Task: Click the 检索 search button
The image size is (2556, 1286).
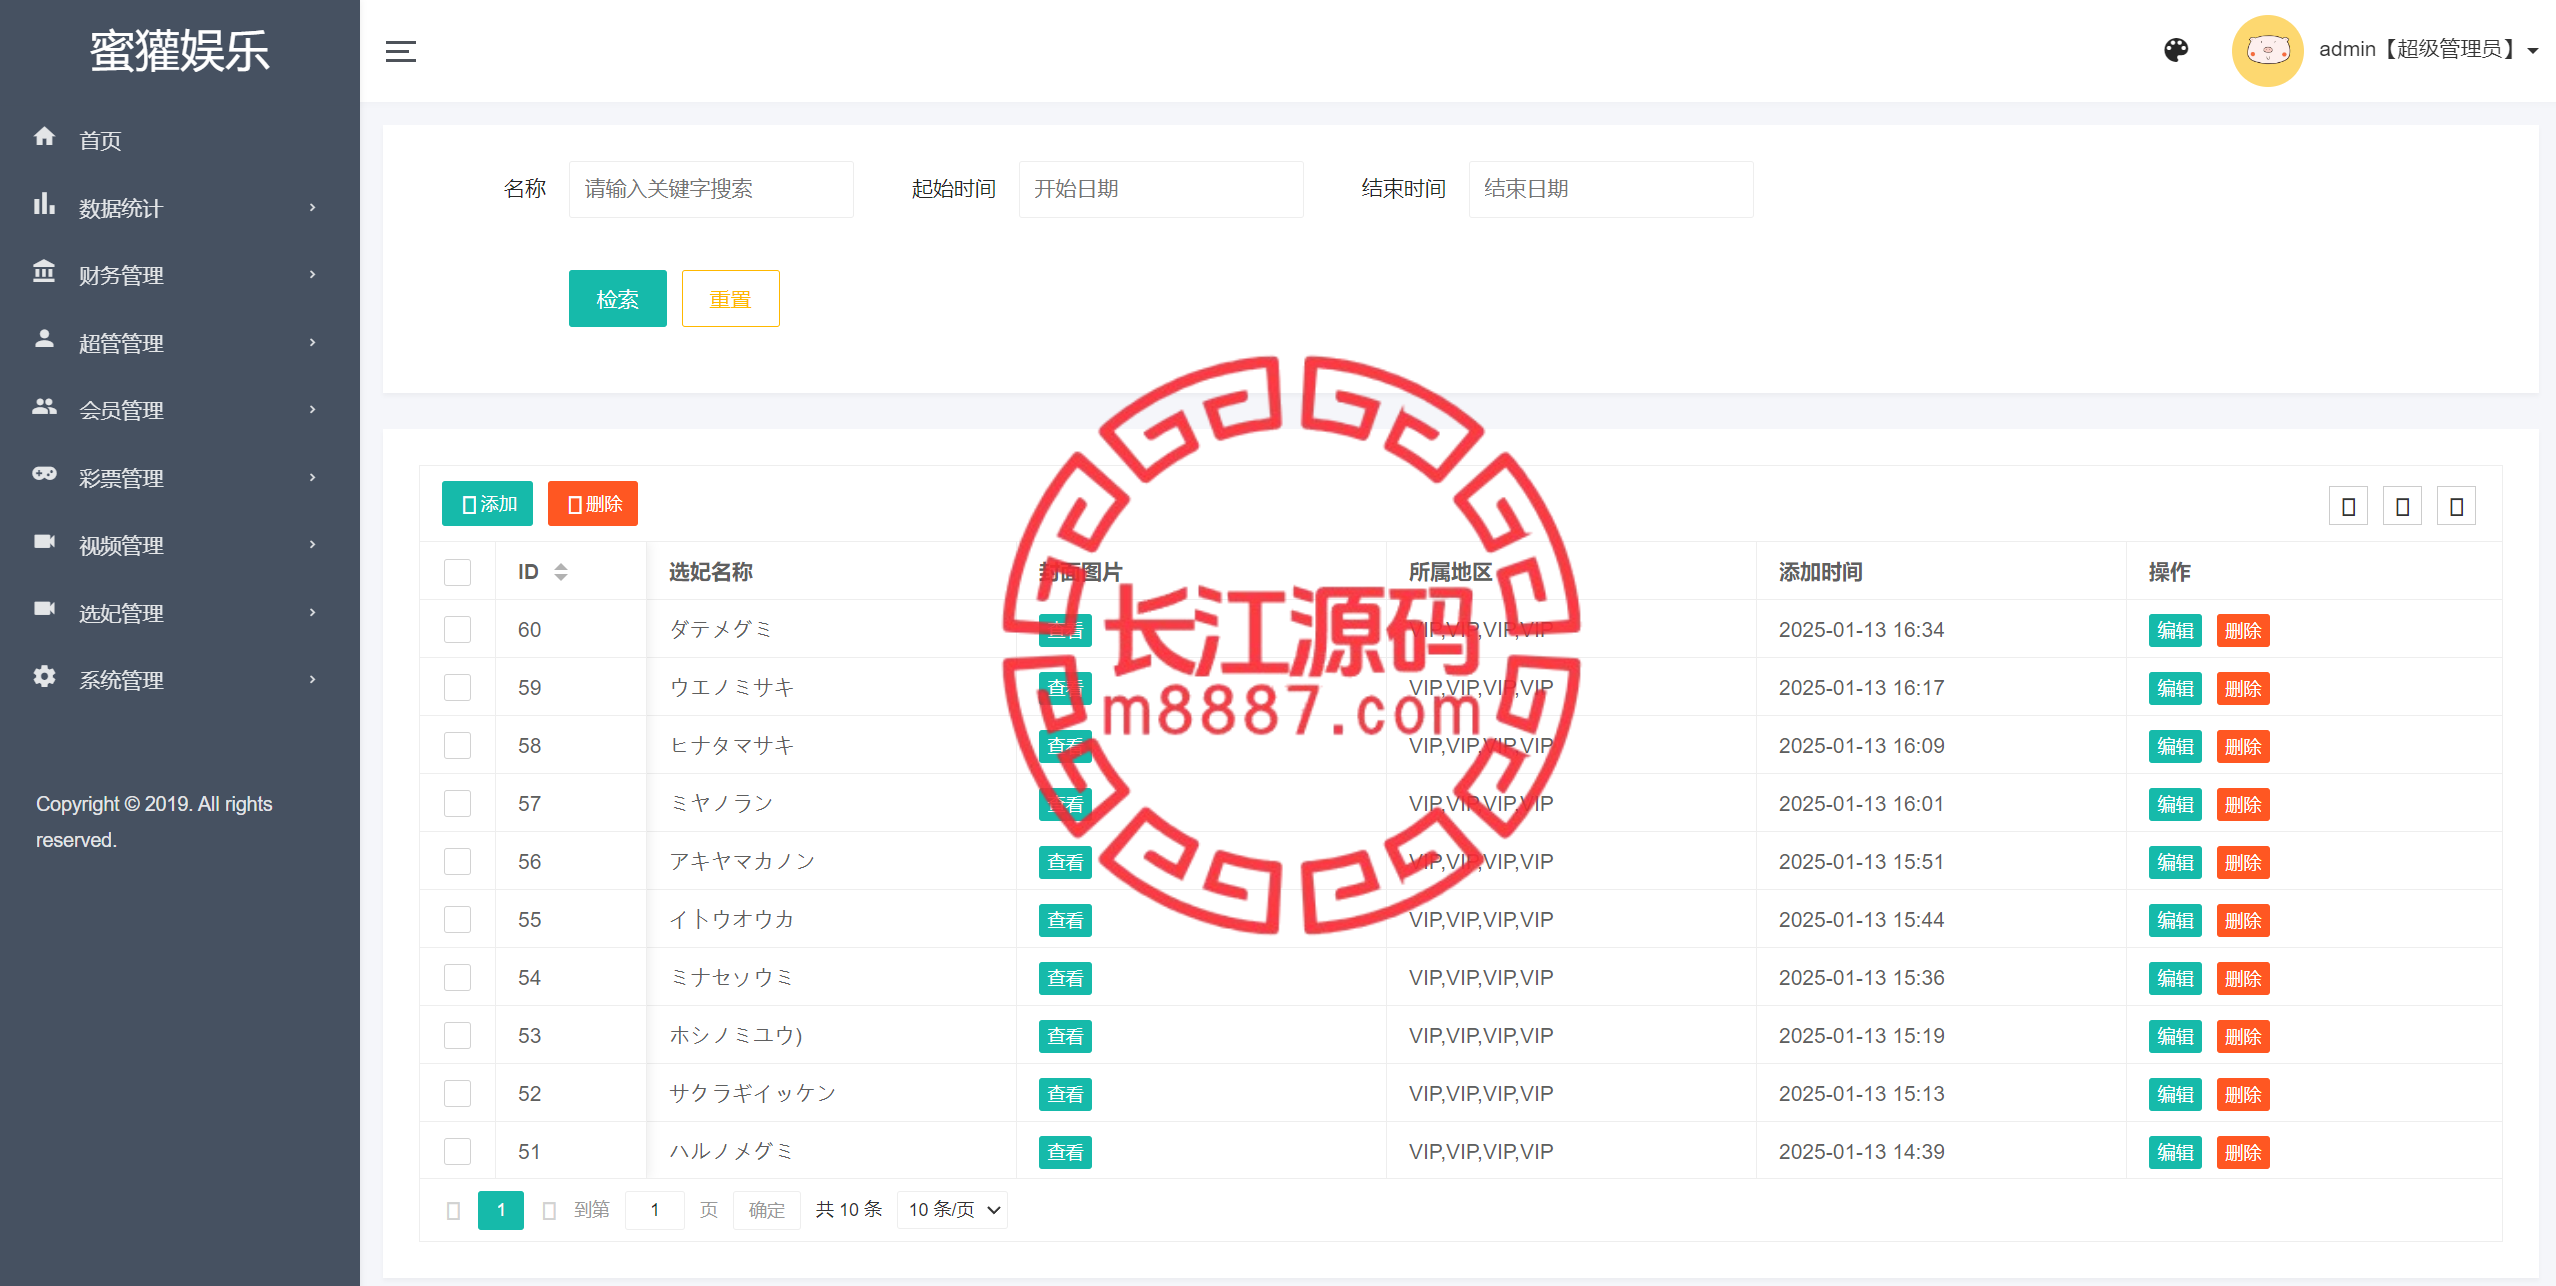Action: [x=617, y=298]
